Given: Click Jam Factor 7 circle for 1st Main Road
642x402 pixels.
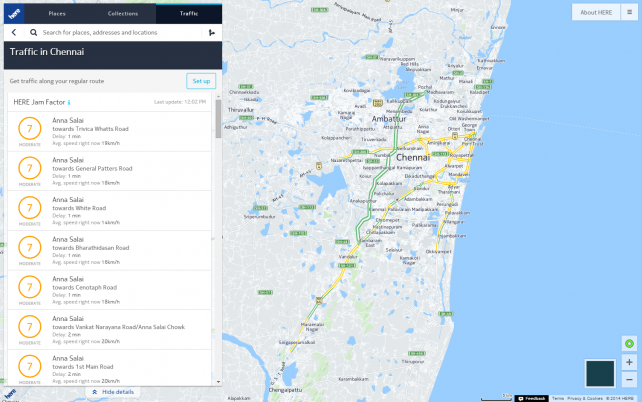Looking at the screenshot, I should (29, 366).
